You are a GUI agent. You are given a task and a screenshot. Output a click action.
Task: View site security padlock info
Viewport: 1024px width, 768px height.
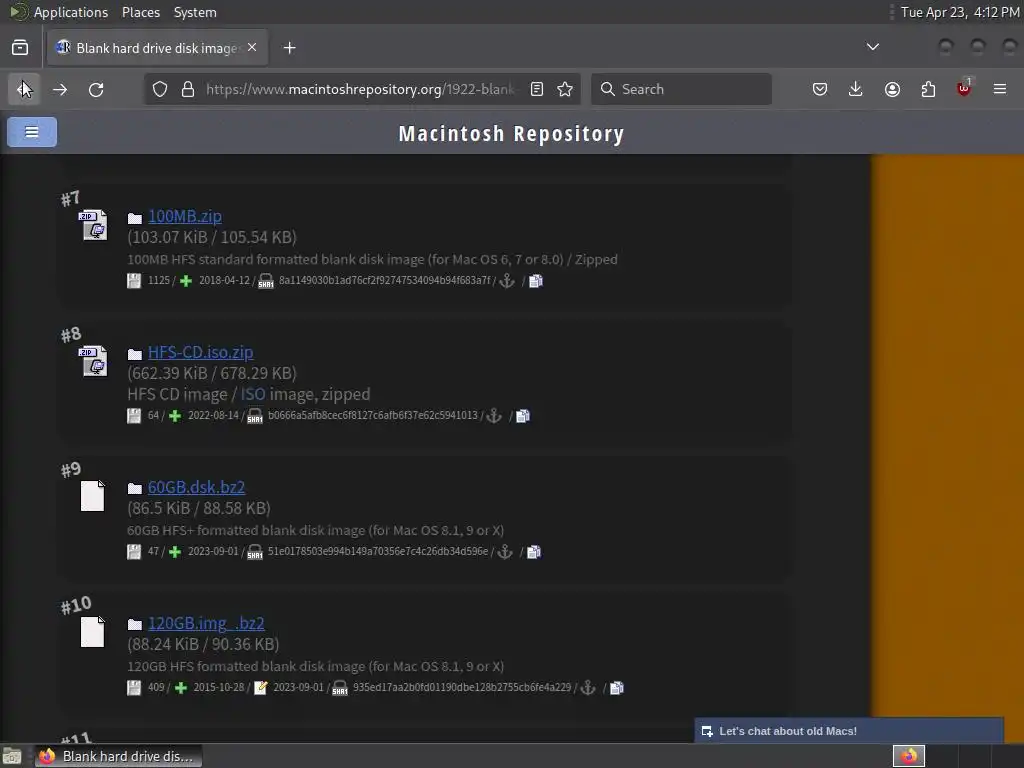click(188, 89)
